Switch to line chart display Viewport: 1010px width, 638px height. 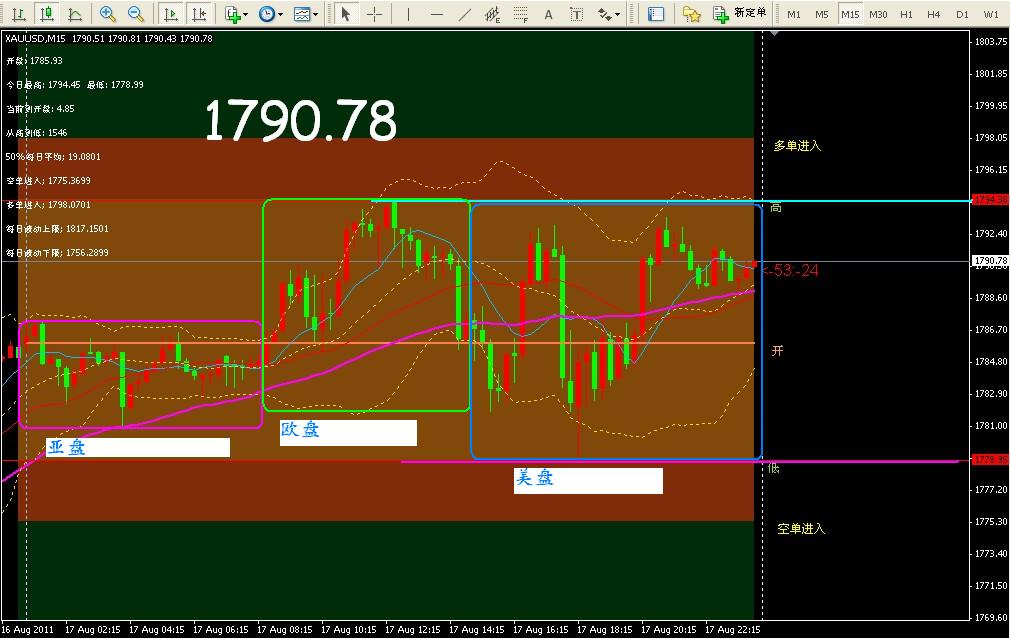(75, 14)
